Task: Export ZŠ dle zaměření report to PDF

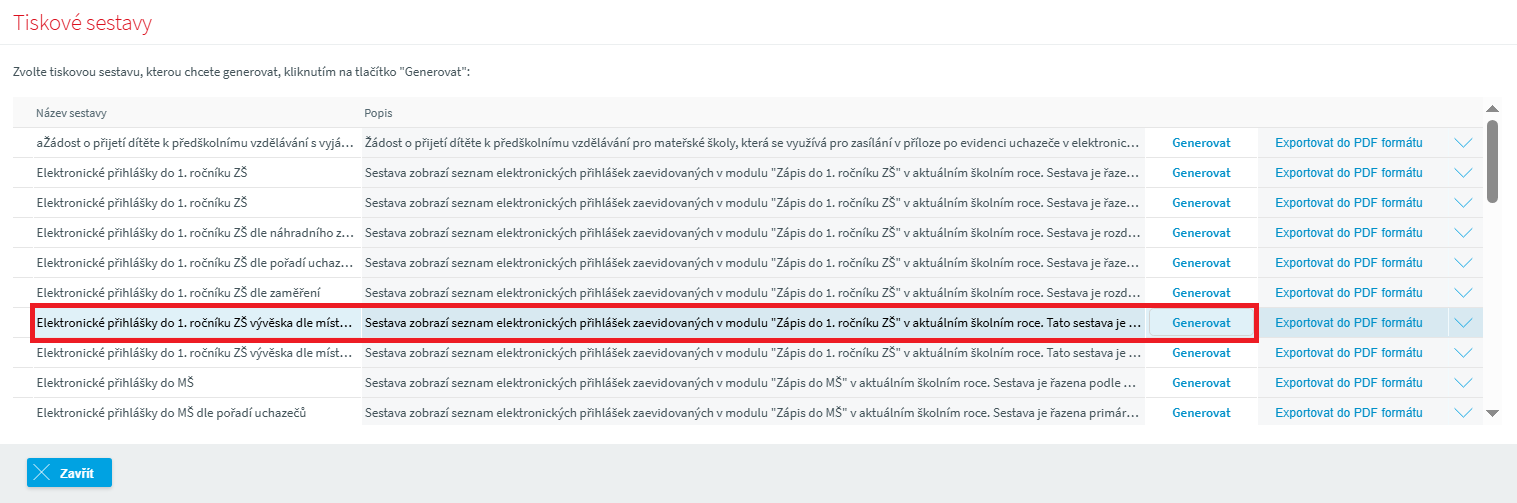Action: pyautogui.click(x=1348, y=293)
